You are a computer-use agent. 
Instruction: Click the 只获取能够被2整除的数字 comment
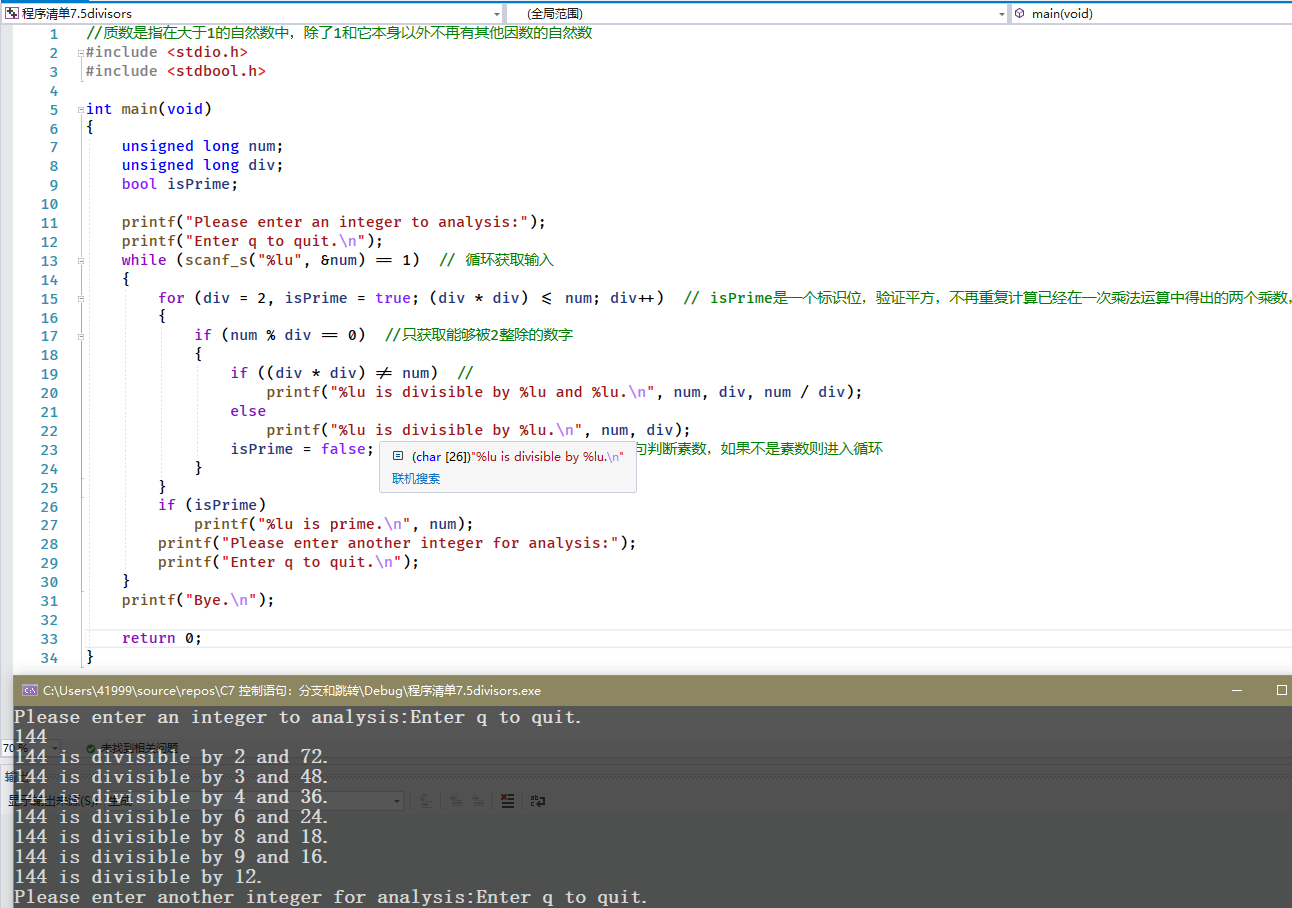(479, 336)
